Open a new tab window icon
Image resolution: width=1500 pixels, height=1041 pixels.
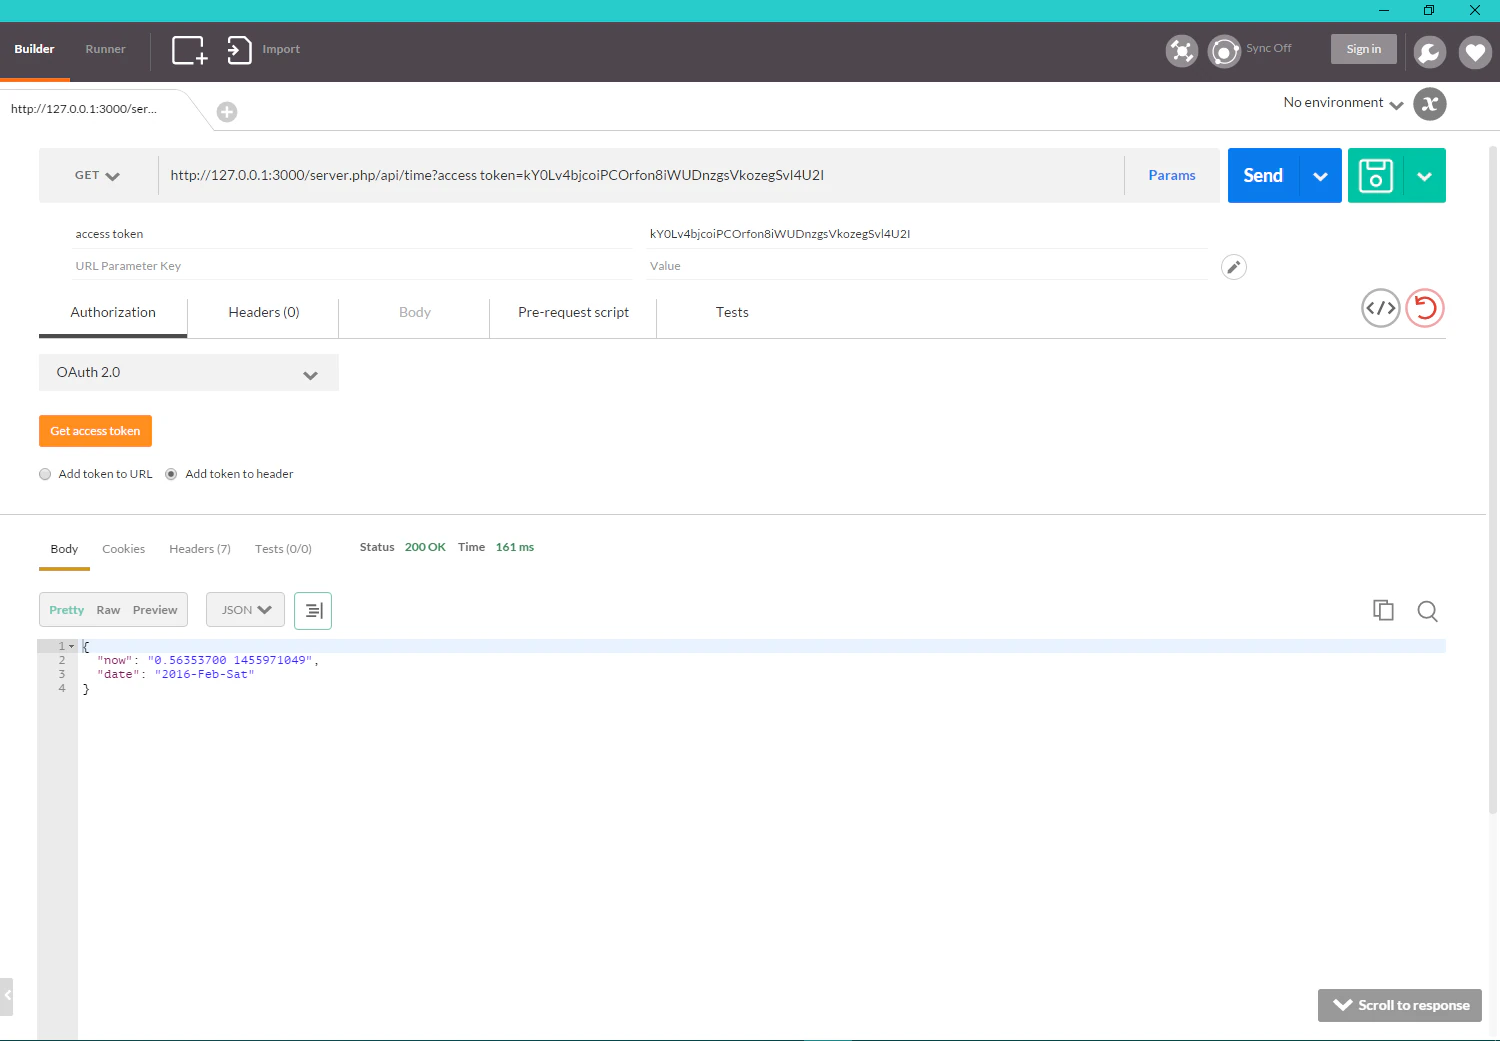click(189, 50)
